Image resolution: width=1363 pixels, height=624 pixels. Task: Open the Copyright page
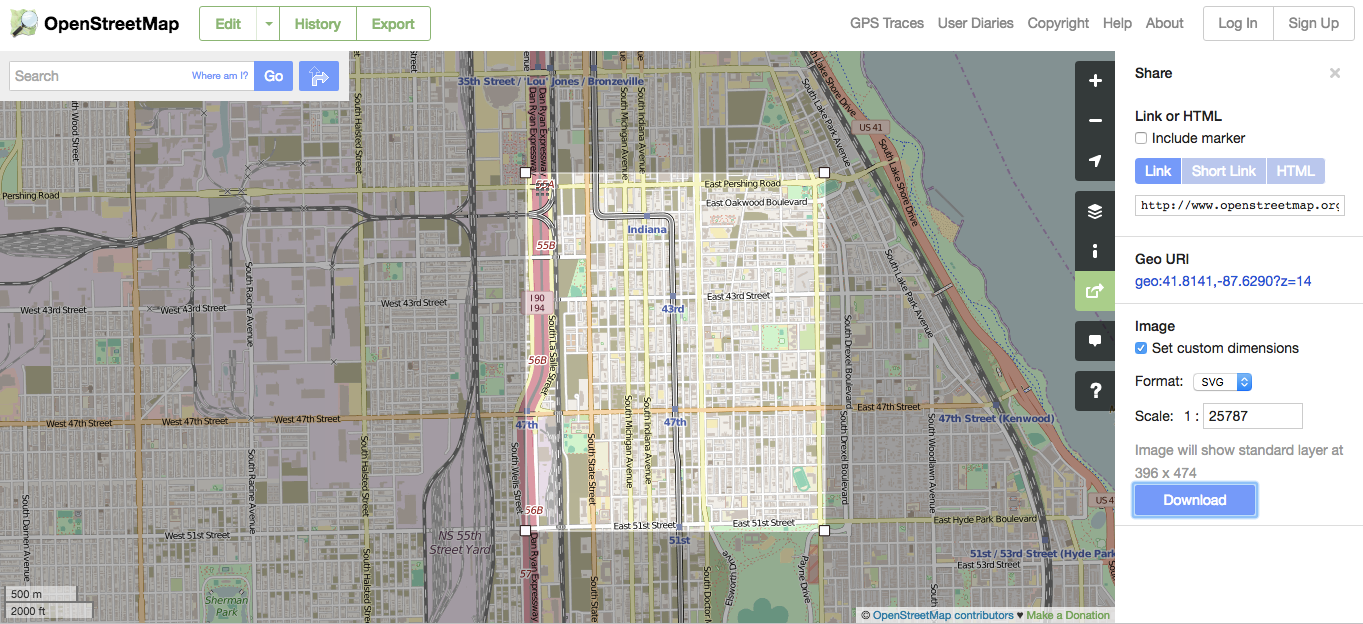pos(1058,23)
